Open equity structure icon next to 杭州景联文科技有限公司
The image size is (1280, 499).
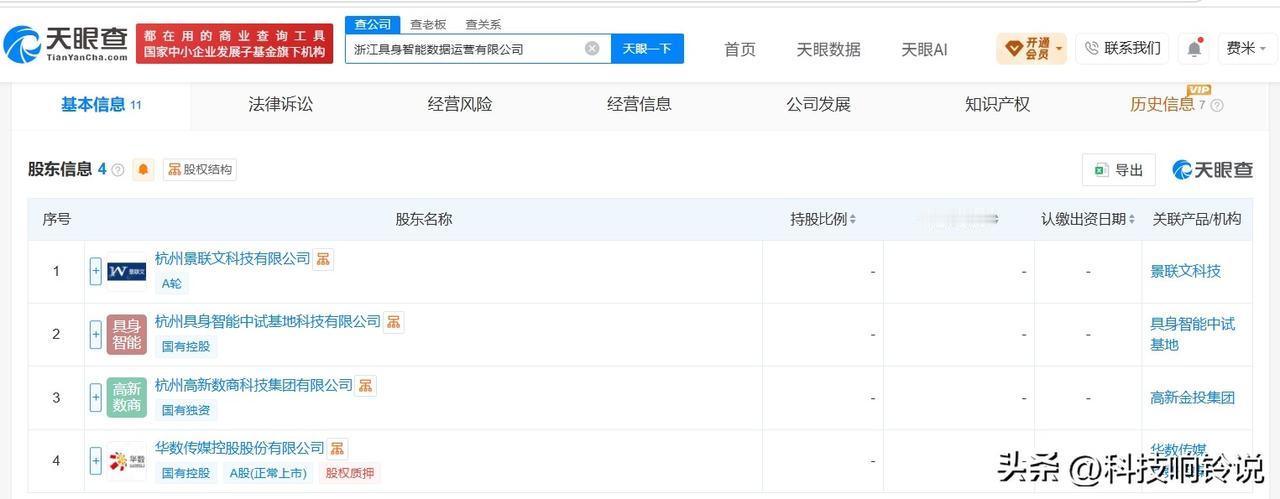click(x=323, y=259)
